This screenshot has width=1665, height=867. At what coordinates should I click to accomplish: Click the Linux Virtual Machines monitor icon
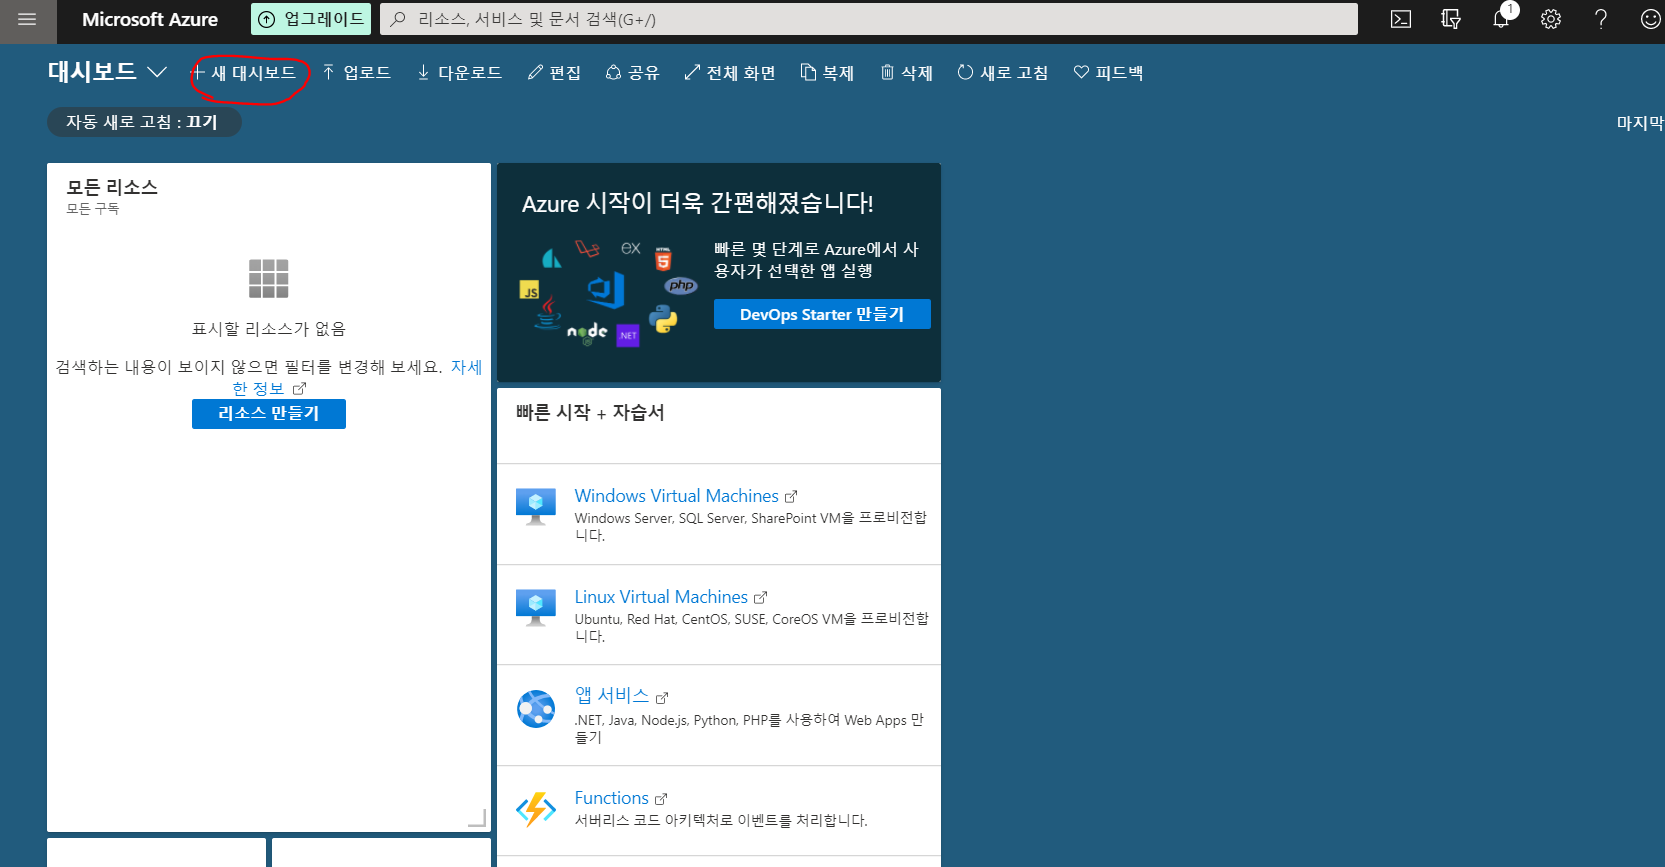[x=536, y=607]
